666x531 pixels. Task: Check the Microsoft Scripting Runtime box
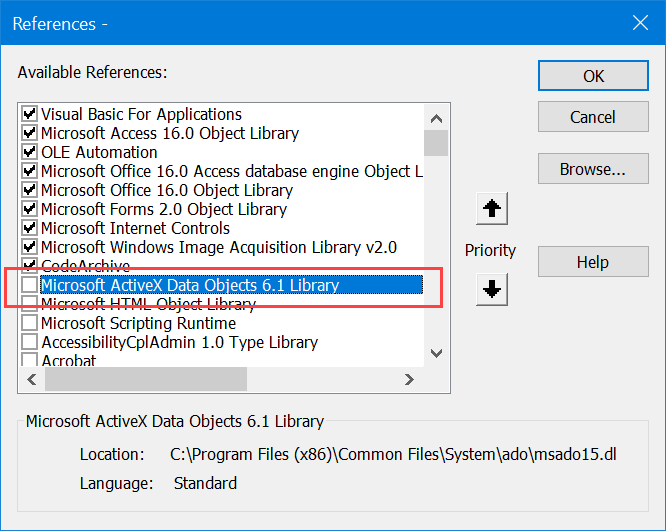tap(30, 324)
